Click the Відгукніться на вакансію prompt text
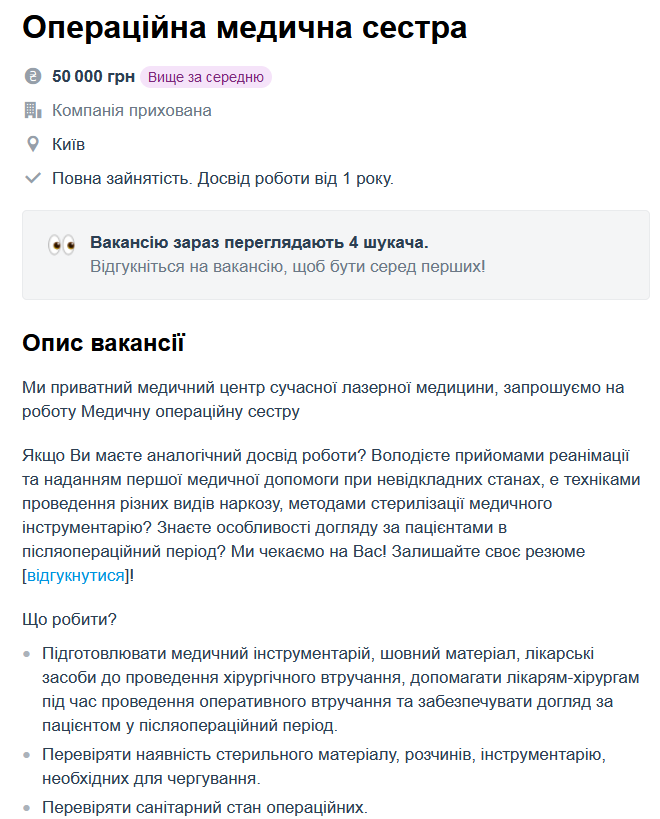Image resolution: width=660 pixels, height=819 pixels. (x=288, y=267)
